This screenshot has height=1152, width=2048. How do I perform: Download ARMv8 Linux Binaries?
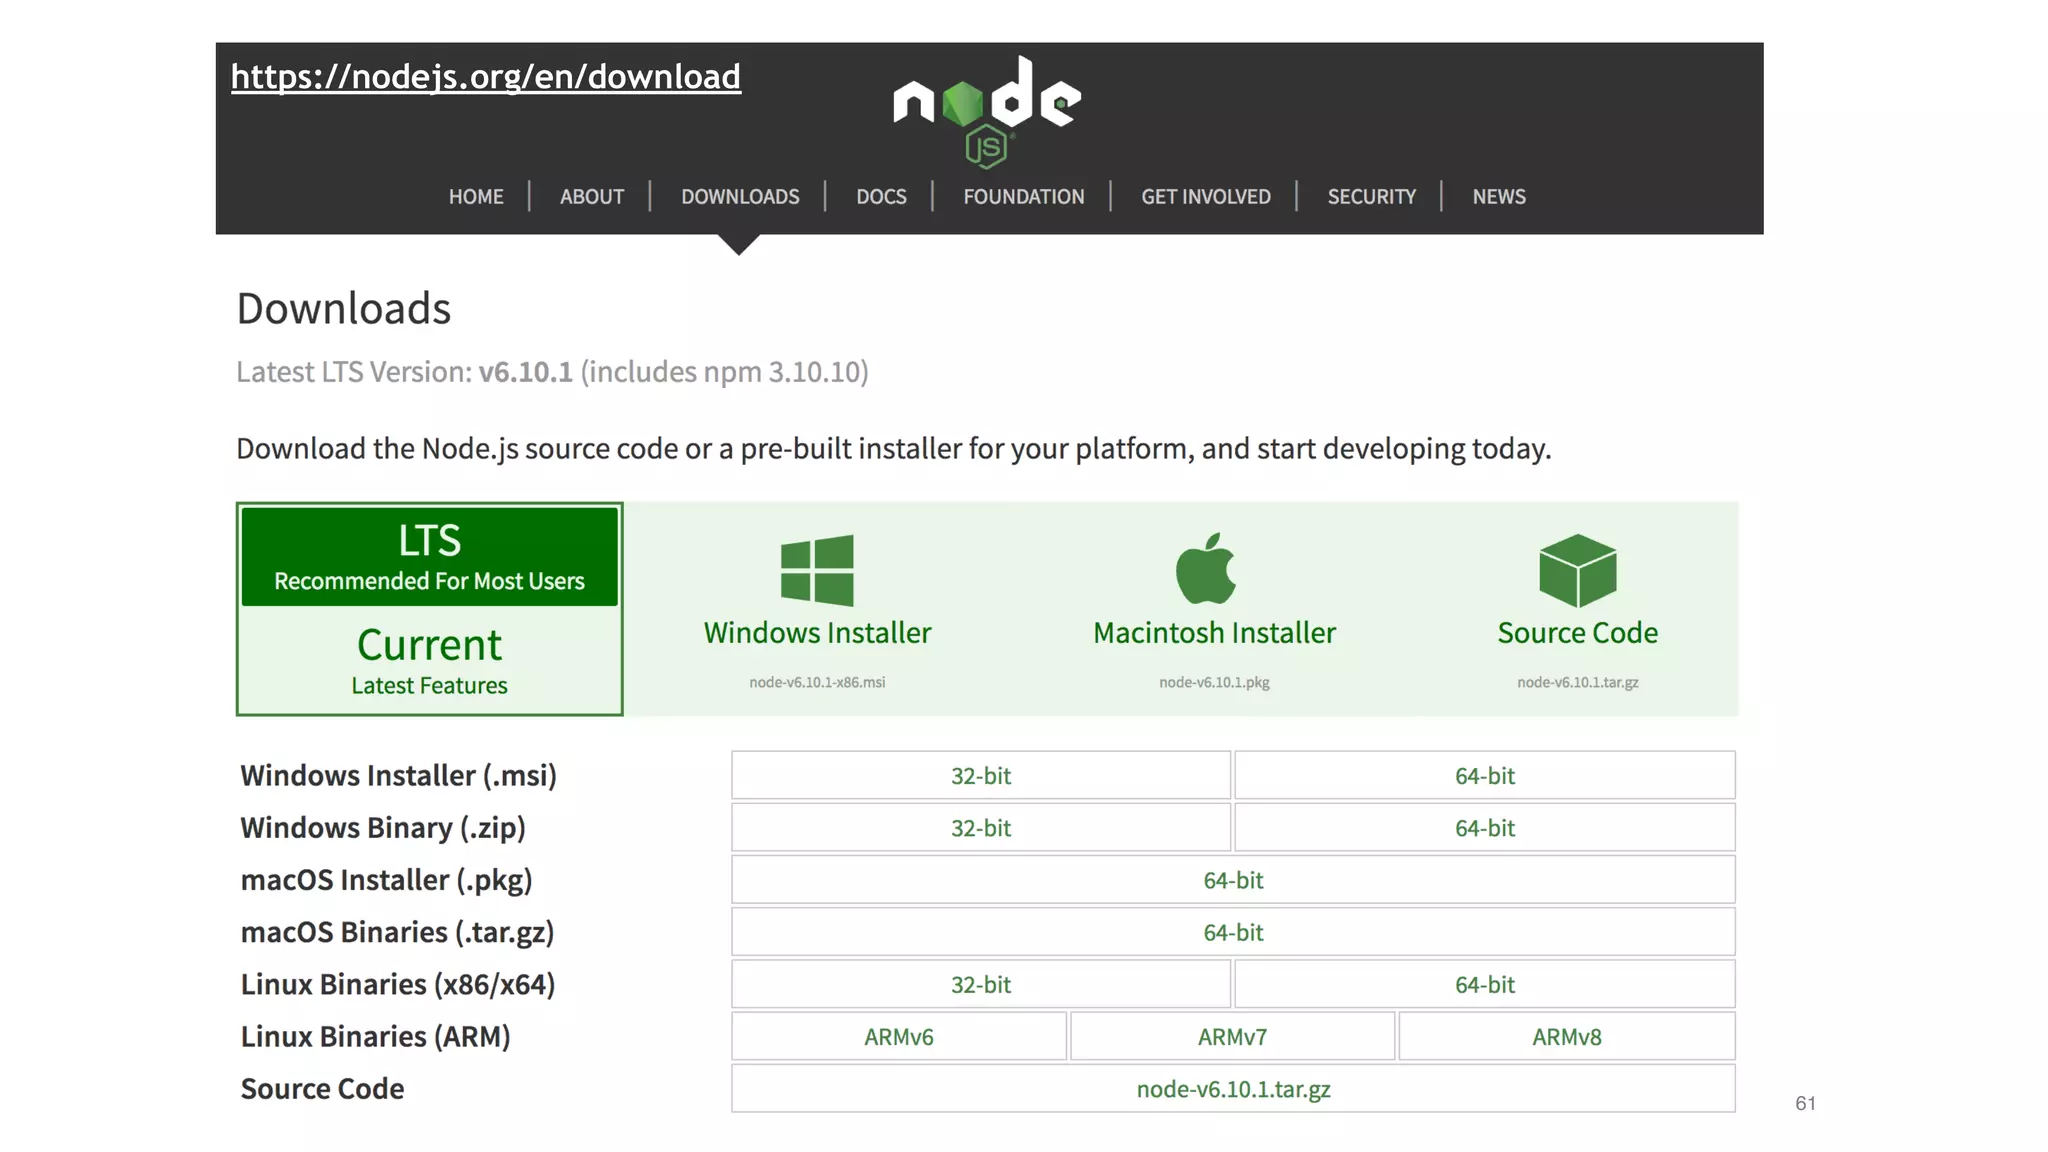[x=1567, y=1037]
